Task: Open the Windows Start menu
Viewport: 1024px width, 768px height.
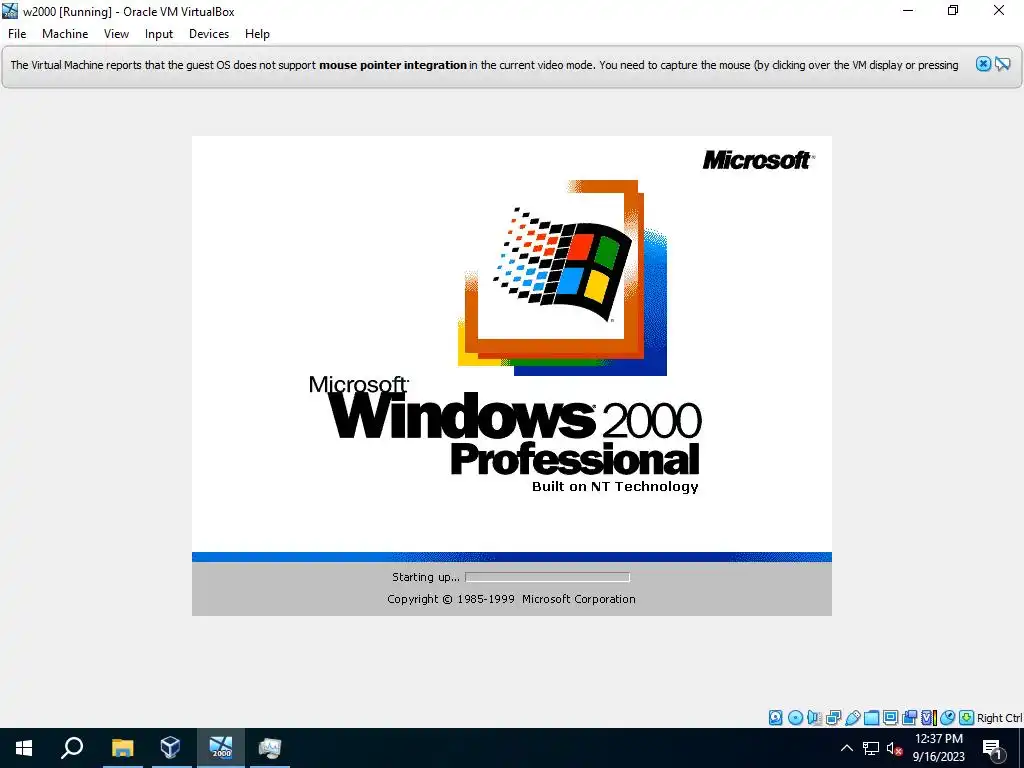Action: [24, 748]
